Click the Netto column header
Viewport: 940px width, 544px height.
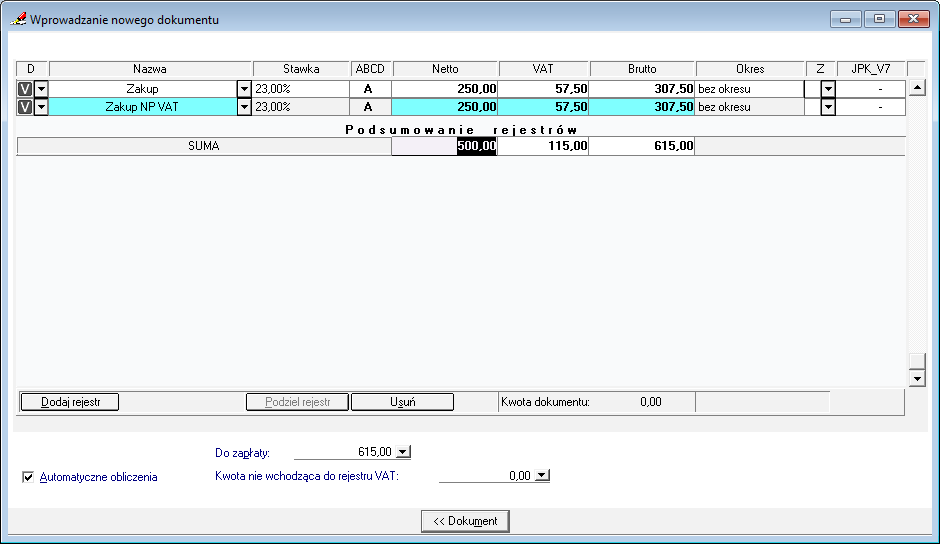point(445,69)
